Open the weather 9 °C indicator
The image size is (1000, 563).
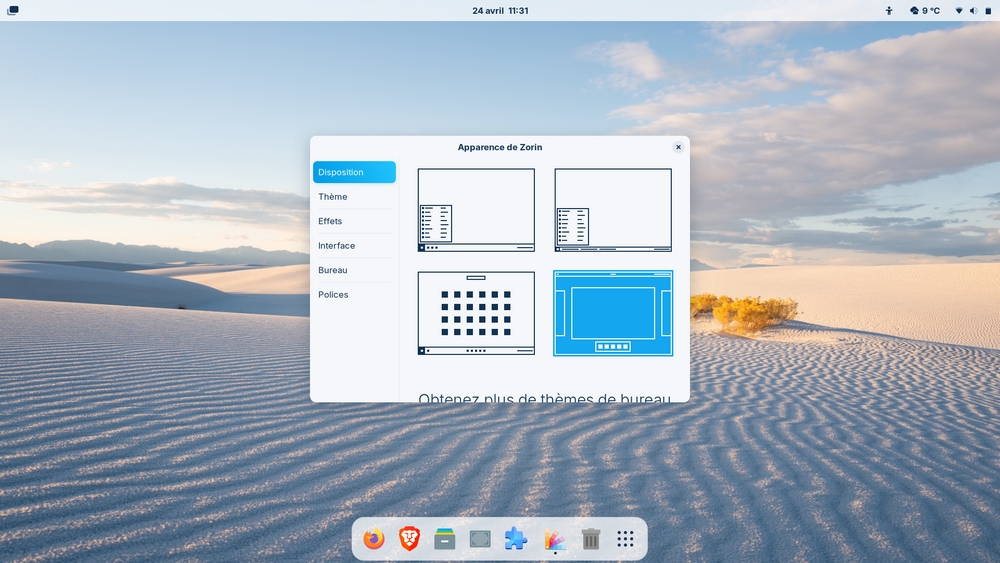click(x=925, y=10)
